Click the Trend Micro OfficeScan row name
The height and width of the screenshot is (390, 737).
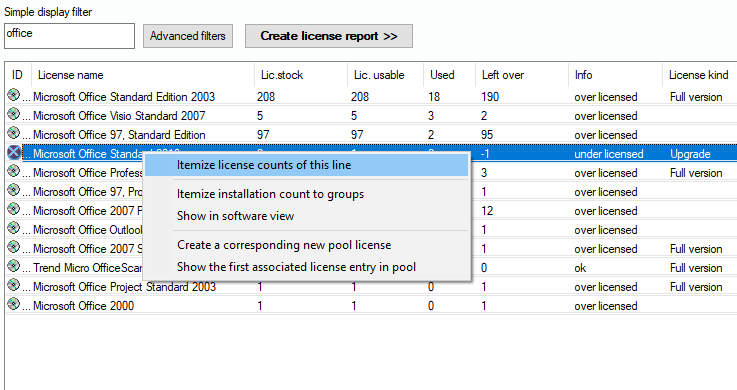point(87,268)
